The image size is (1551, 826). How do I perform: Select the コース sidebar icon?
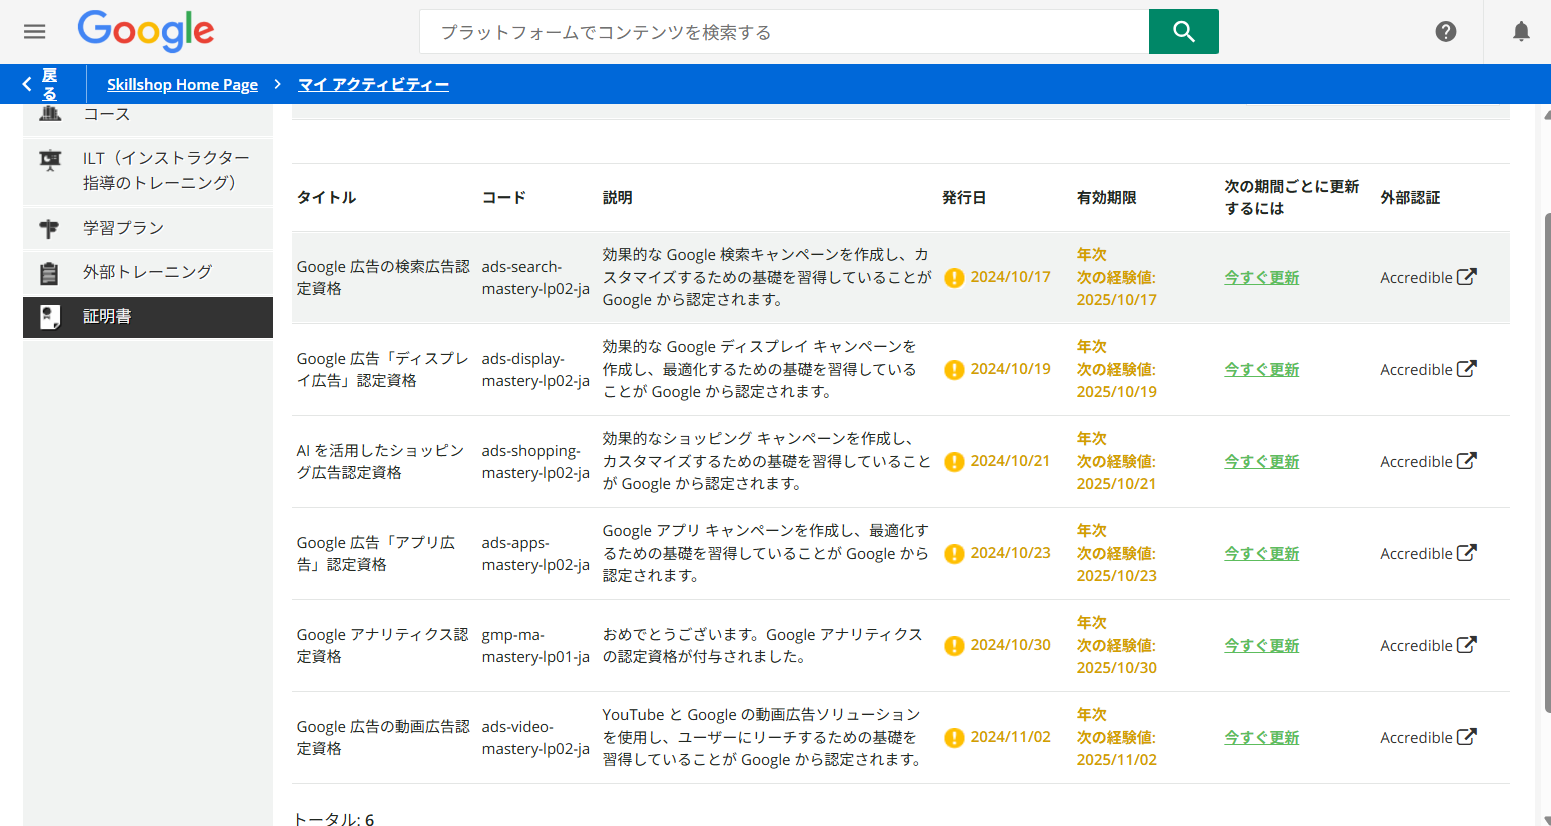(x=50, y=113)
